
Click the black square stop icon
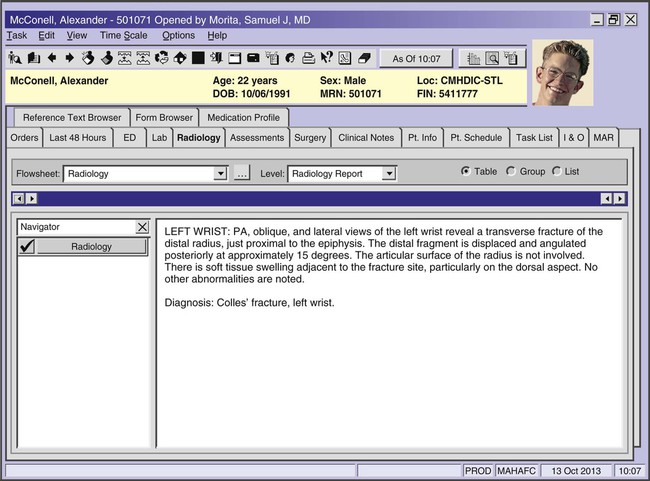[198, 58]
